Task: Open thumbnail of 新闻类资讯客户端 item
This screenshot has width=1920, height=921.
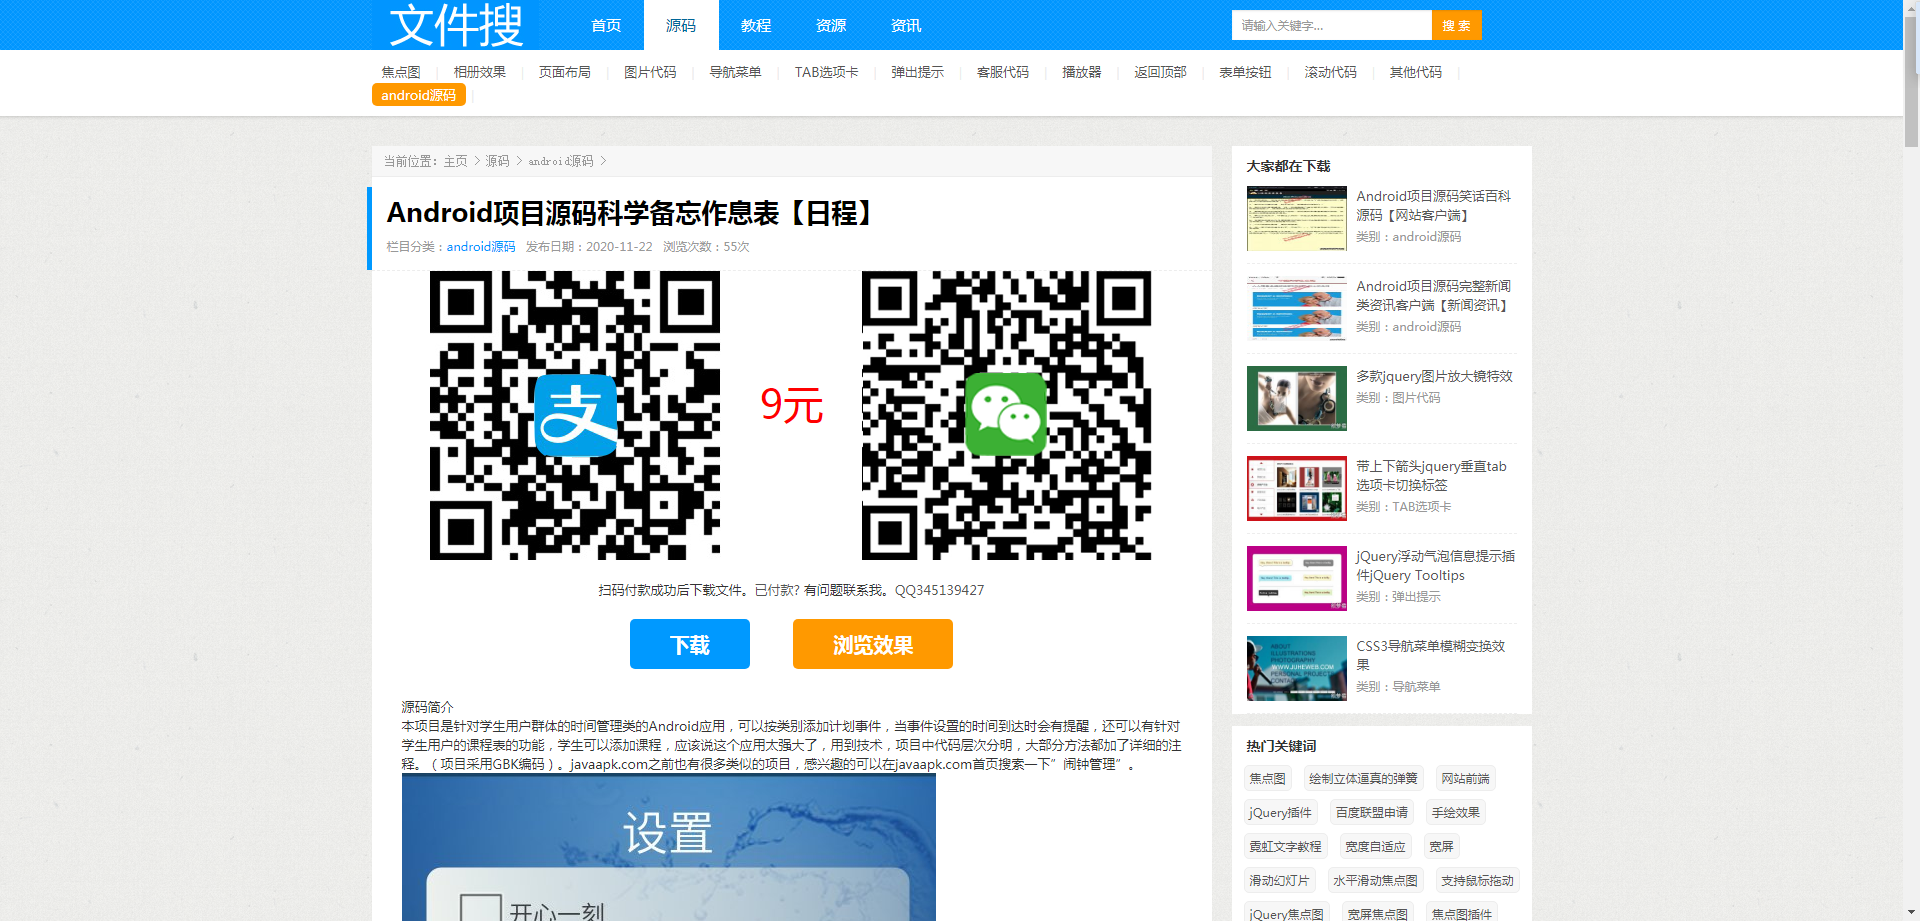Action: pos(1297,308)
